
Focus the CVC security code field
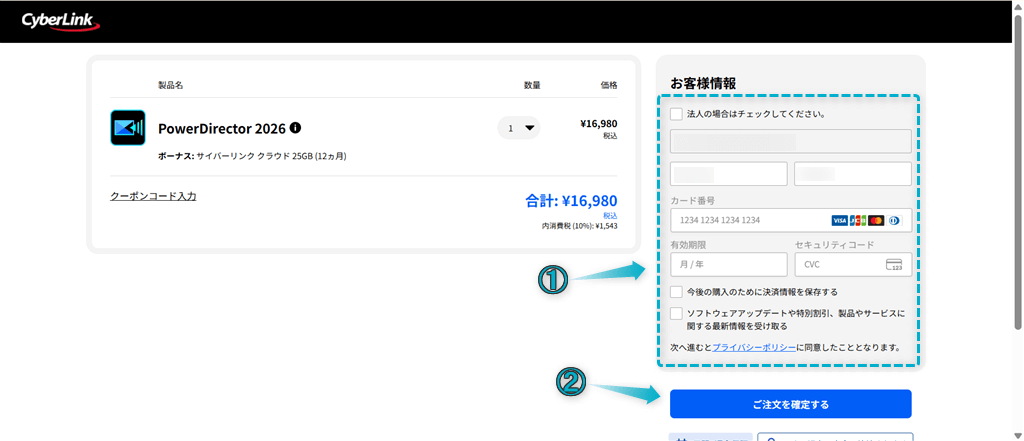[853, 265]
